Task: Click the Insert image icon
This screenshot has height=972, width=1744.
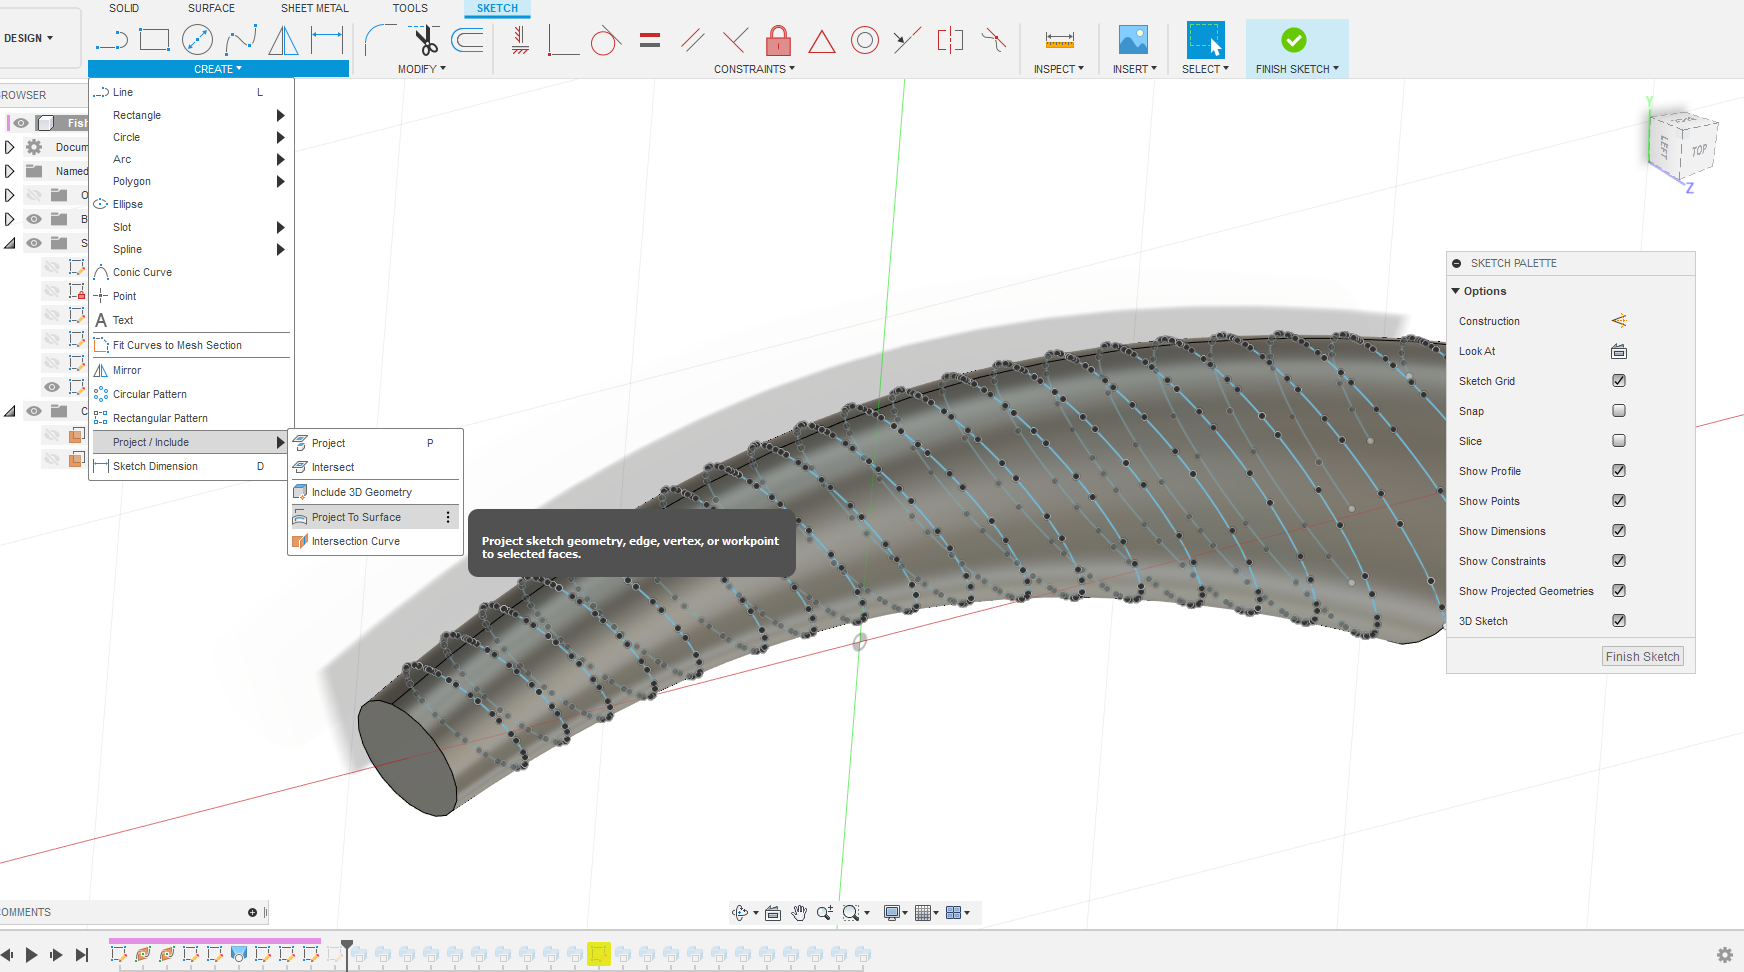Action: [x=1133, y=40]
